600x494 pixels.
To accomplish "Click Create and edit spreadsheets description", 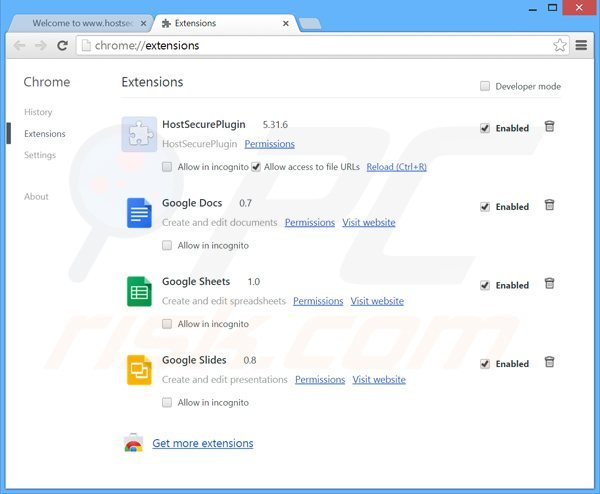I will click(x=223, y=301).
